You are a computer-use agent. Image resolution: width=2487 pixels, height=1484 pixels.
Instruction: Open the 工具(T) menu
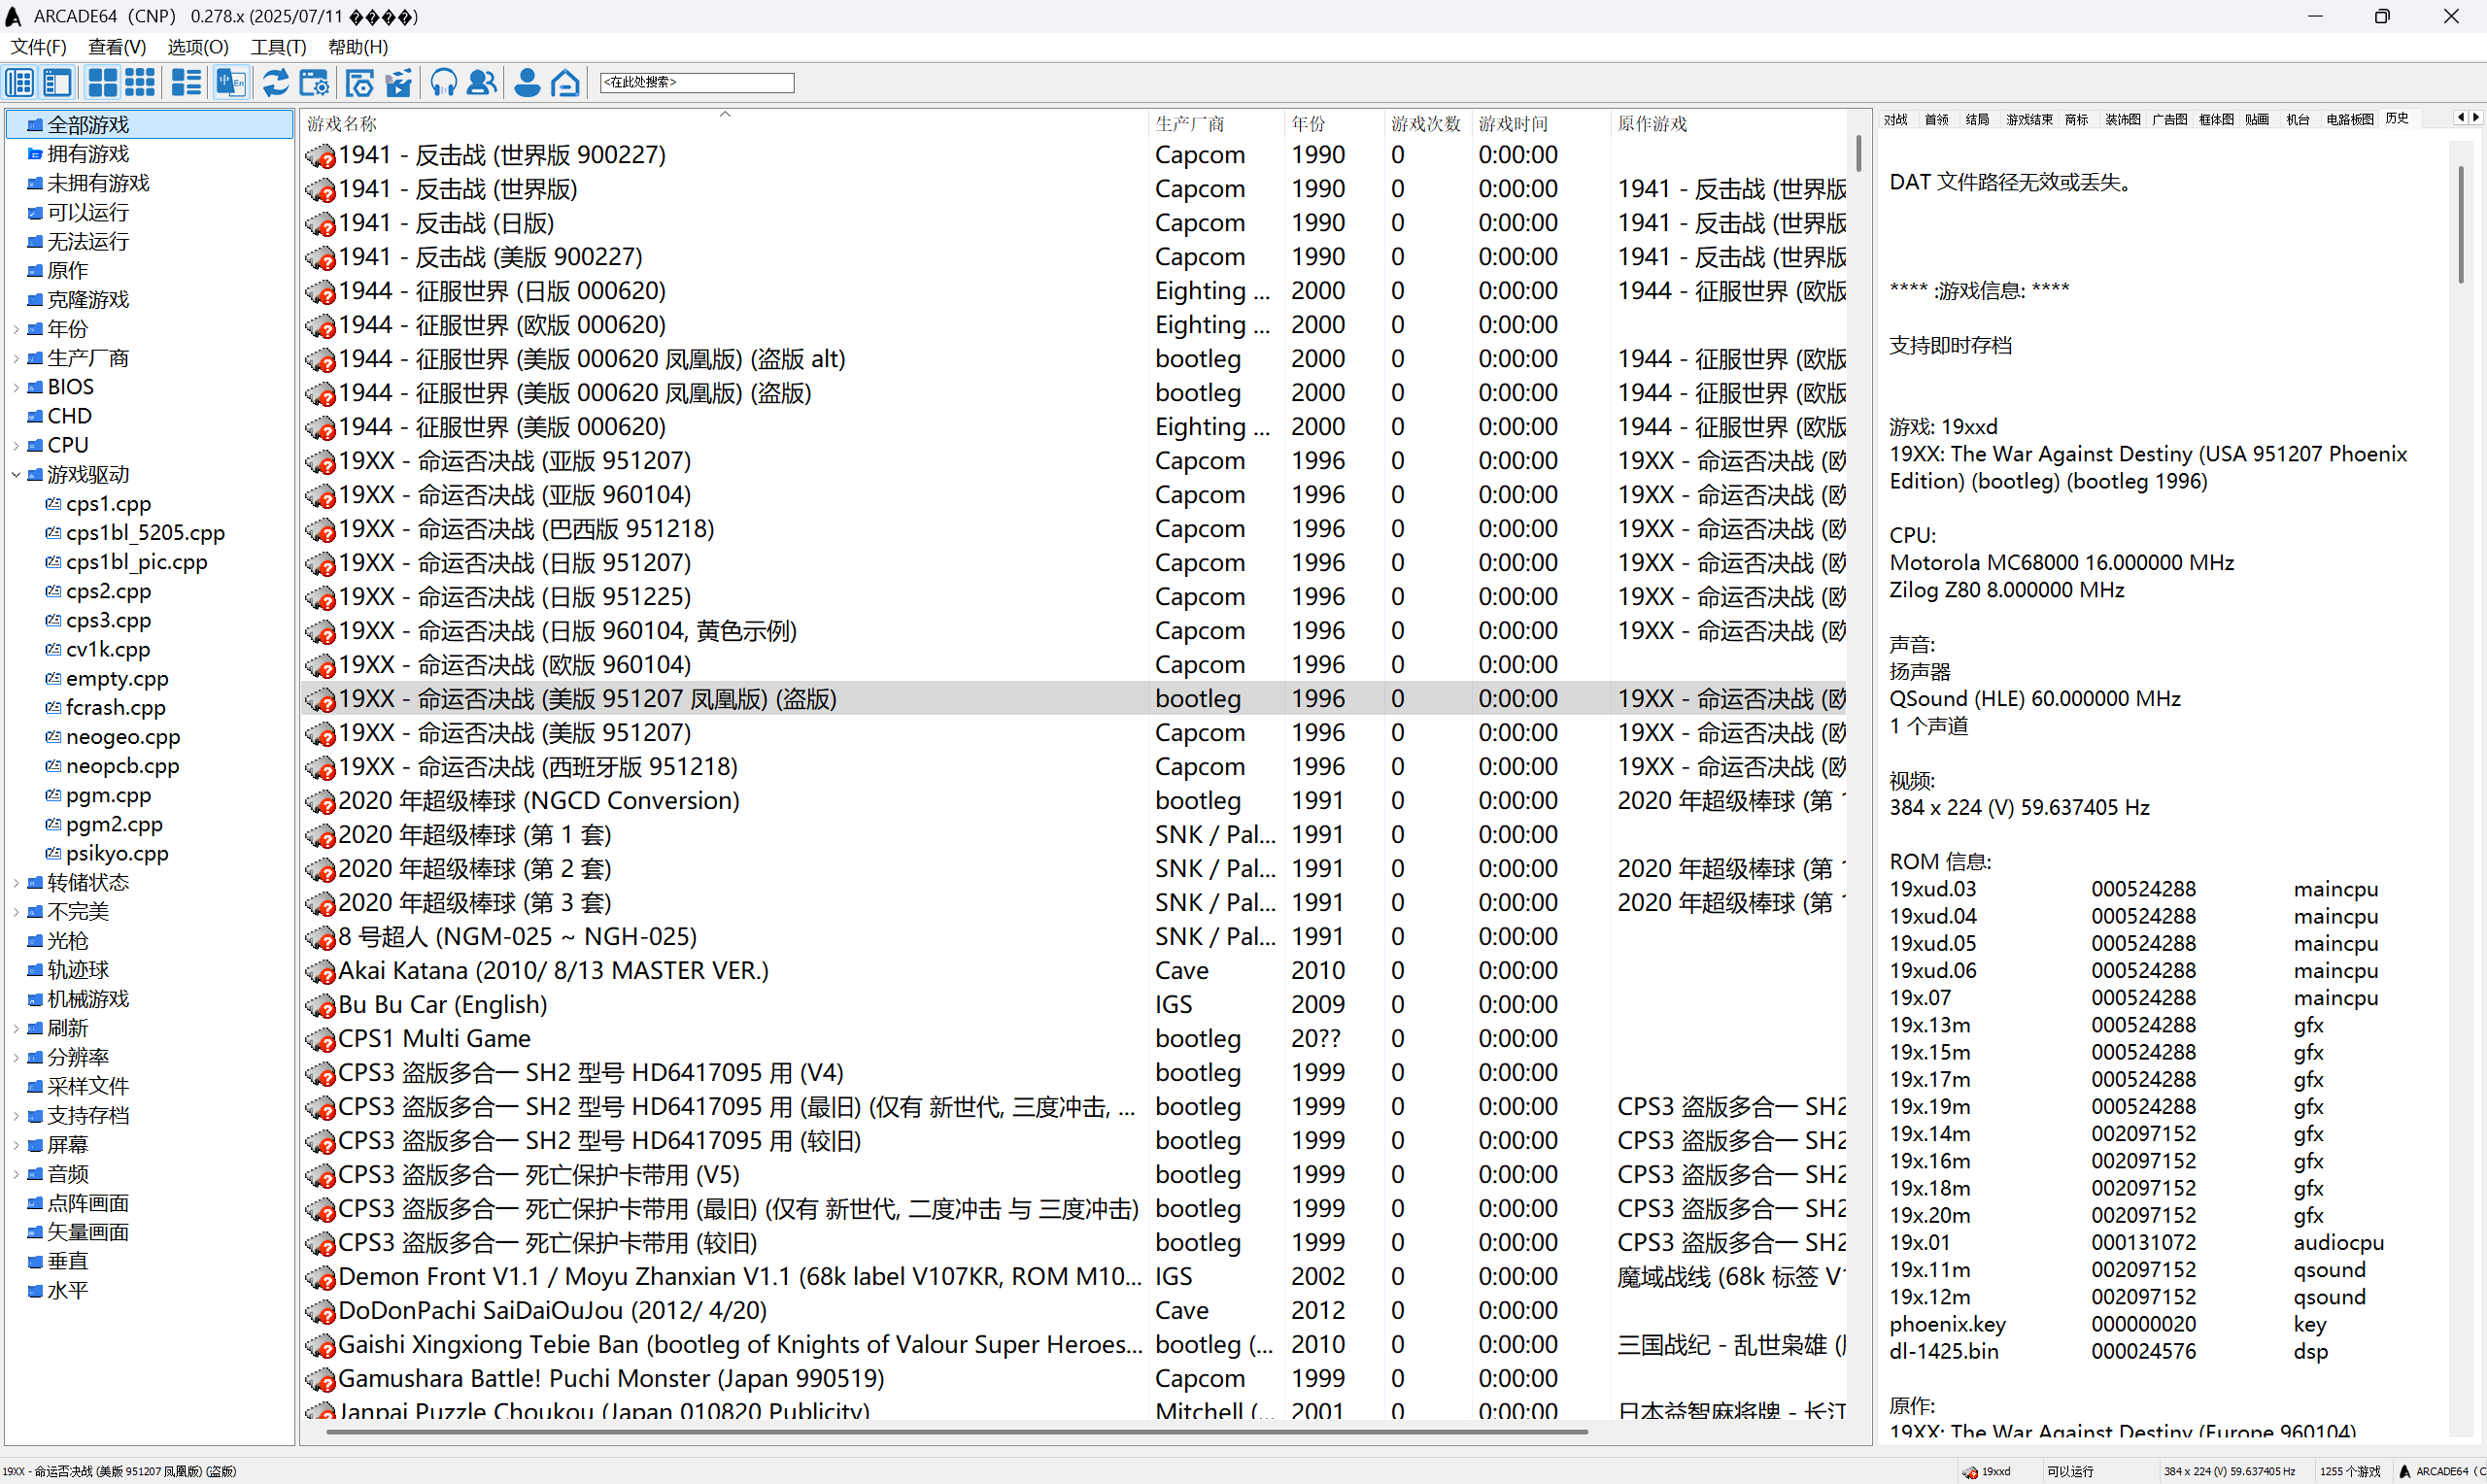[x=278, y=47]
